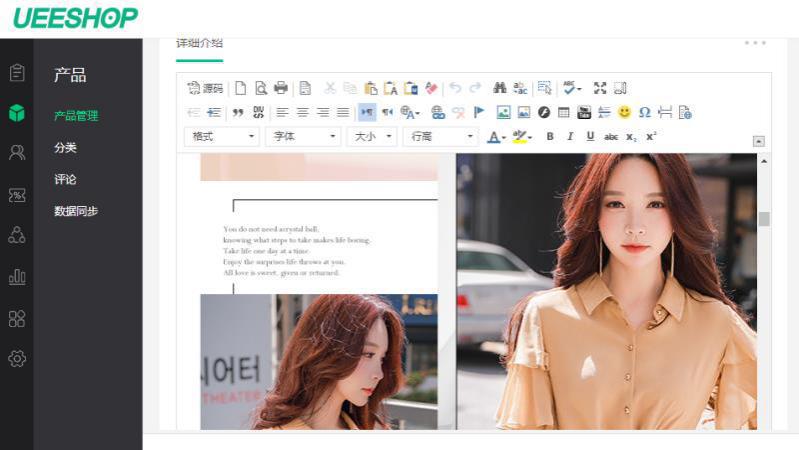Open the 字体 font dropdown
799x450 pixels.
[304, 137]
